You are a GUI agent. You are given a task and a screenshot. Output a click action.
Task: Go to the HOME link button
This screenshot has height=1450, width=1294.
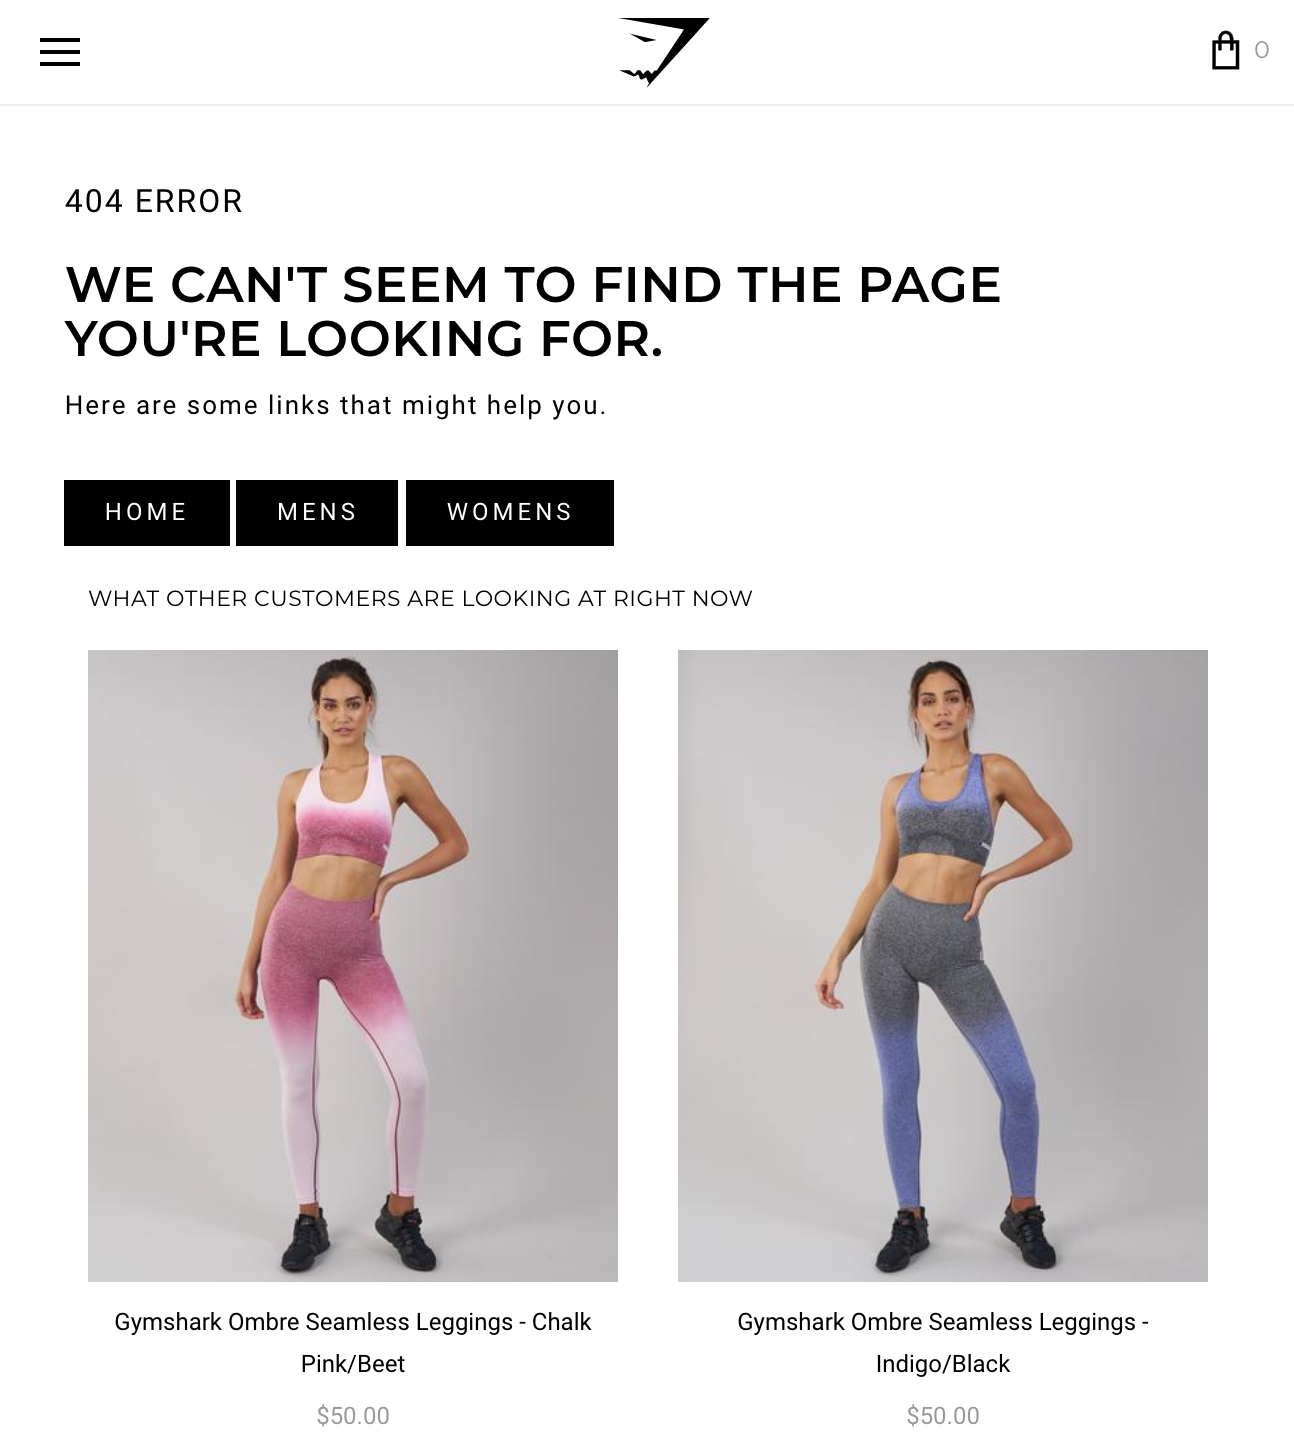(147, 513)
